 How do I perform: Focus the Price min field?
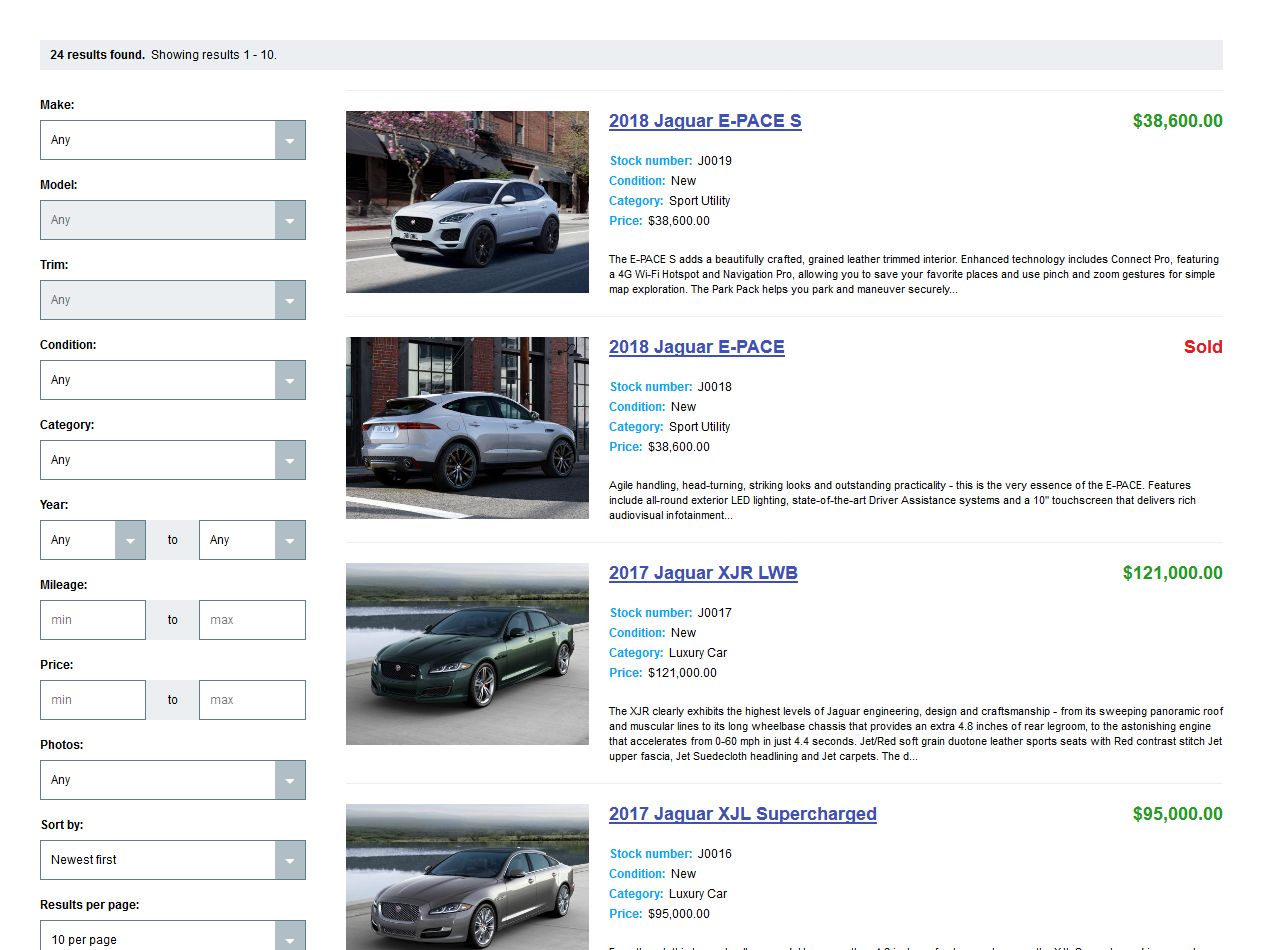(93, 700)
